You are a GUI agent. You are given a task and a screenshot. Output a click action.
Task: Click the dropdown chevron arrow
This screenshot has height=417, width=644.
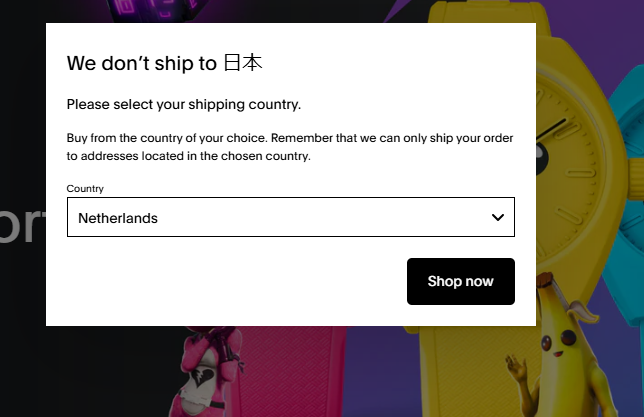click(x=497, y=217)
